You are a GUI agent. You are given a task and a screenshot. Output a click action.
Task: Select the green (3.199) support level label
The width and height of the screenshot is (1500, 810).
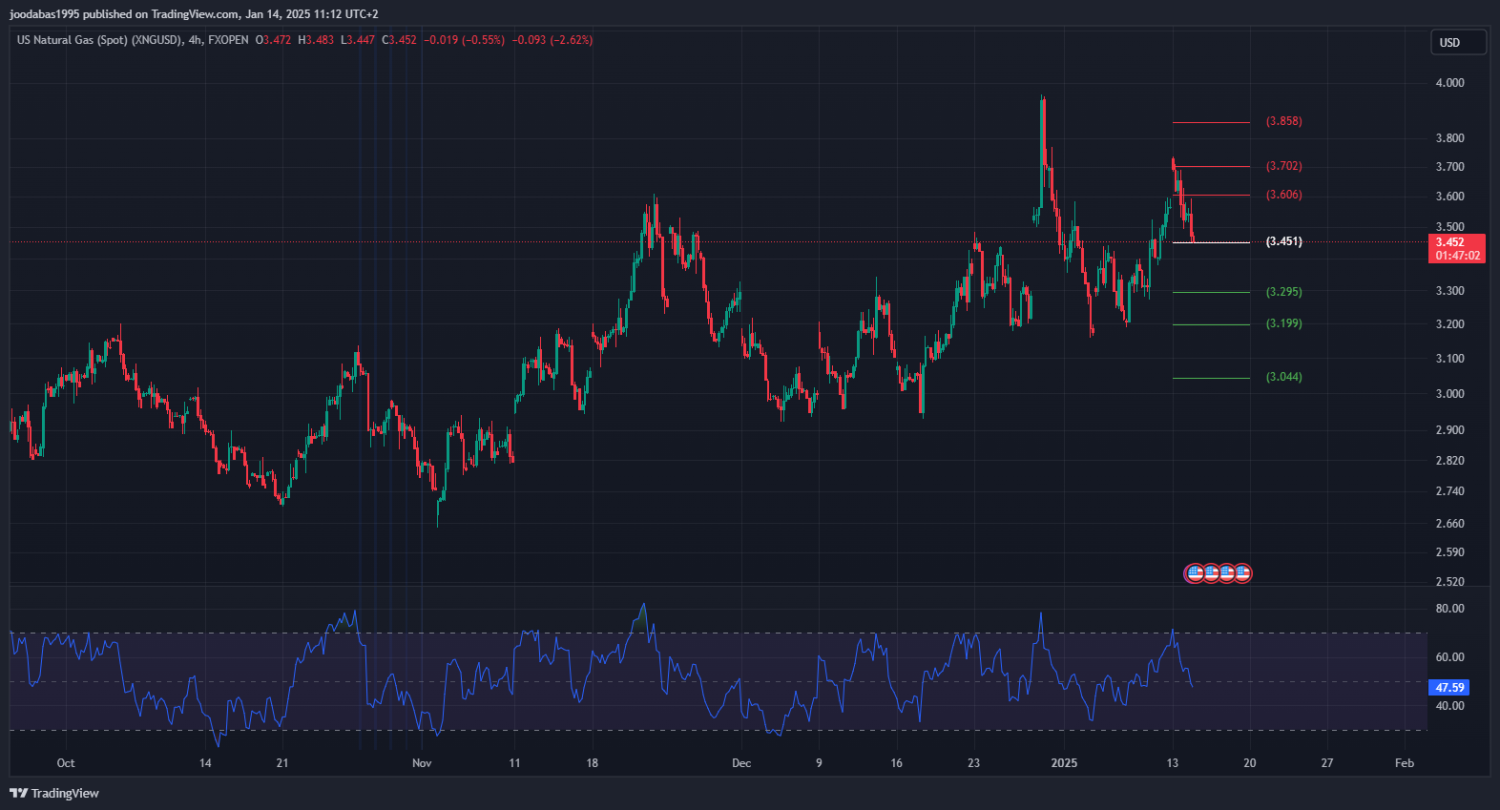pos(1284,324)
